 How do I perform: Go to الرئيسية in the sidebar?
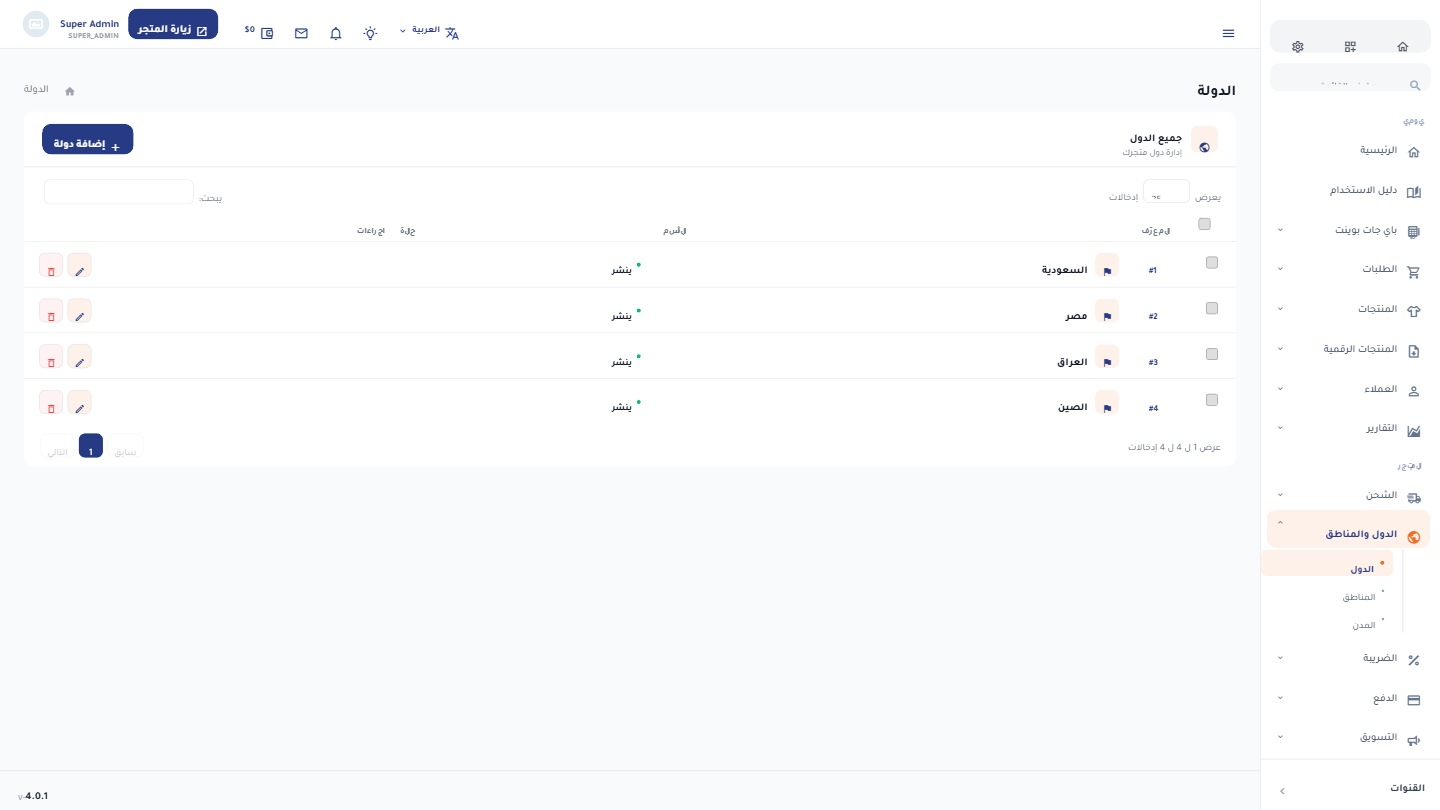(1349, 151)
